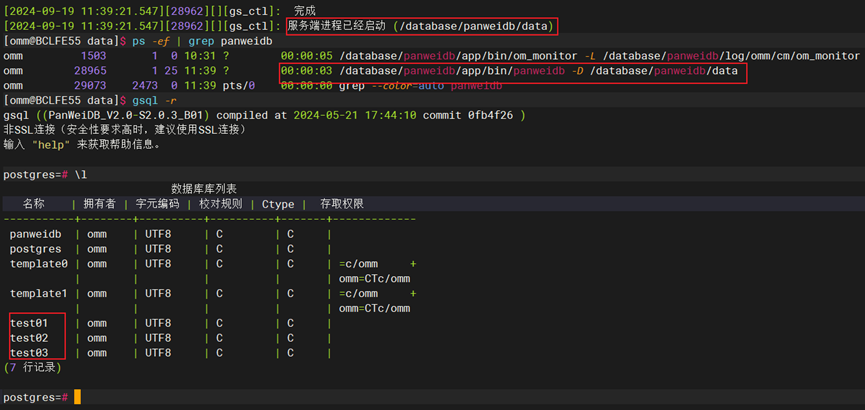Click the owner 'omm' in the test03 row
This screenshot has width=865, height=410.
click(x=97, y=353)
